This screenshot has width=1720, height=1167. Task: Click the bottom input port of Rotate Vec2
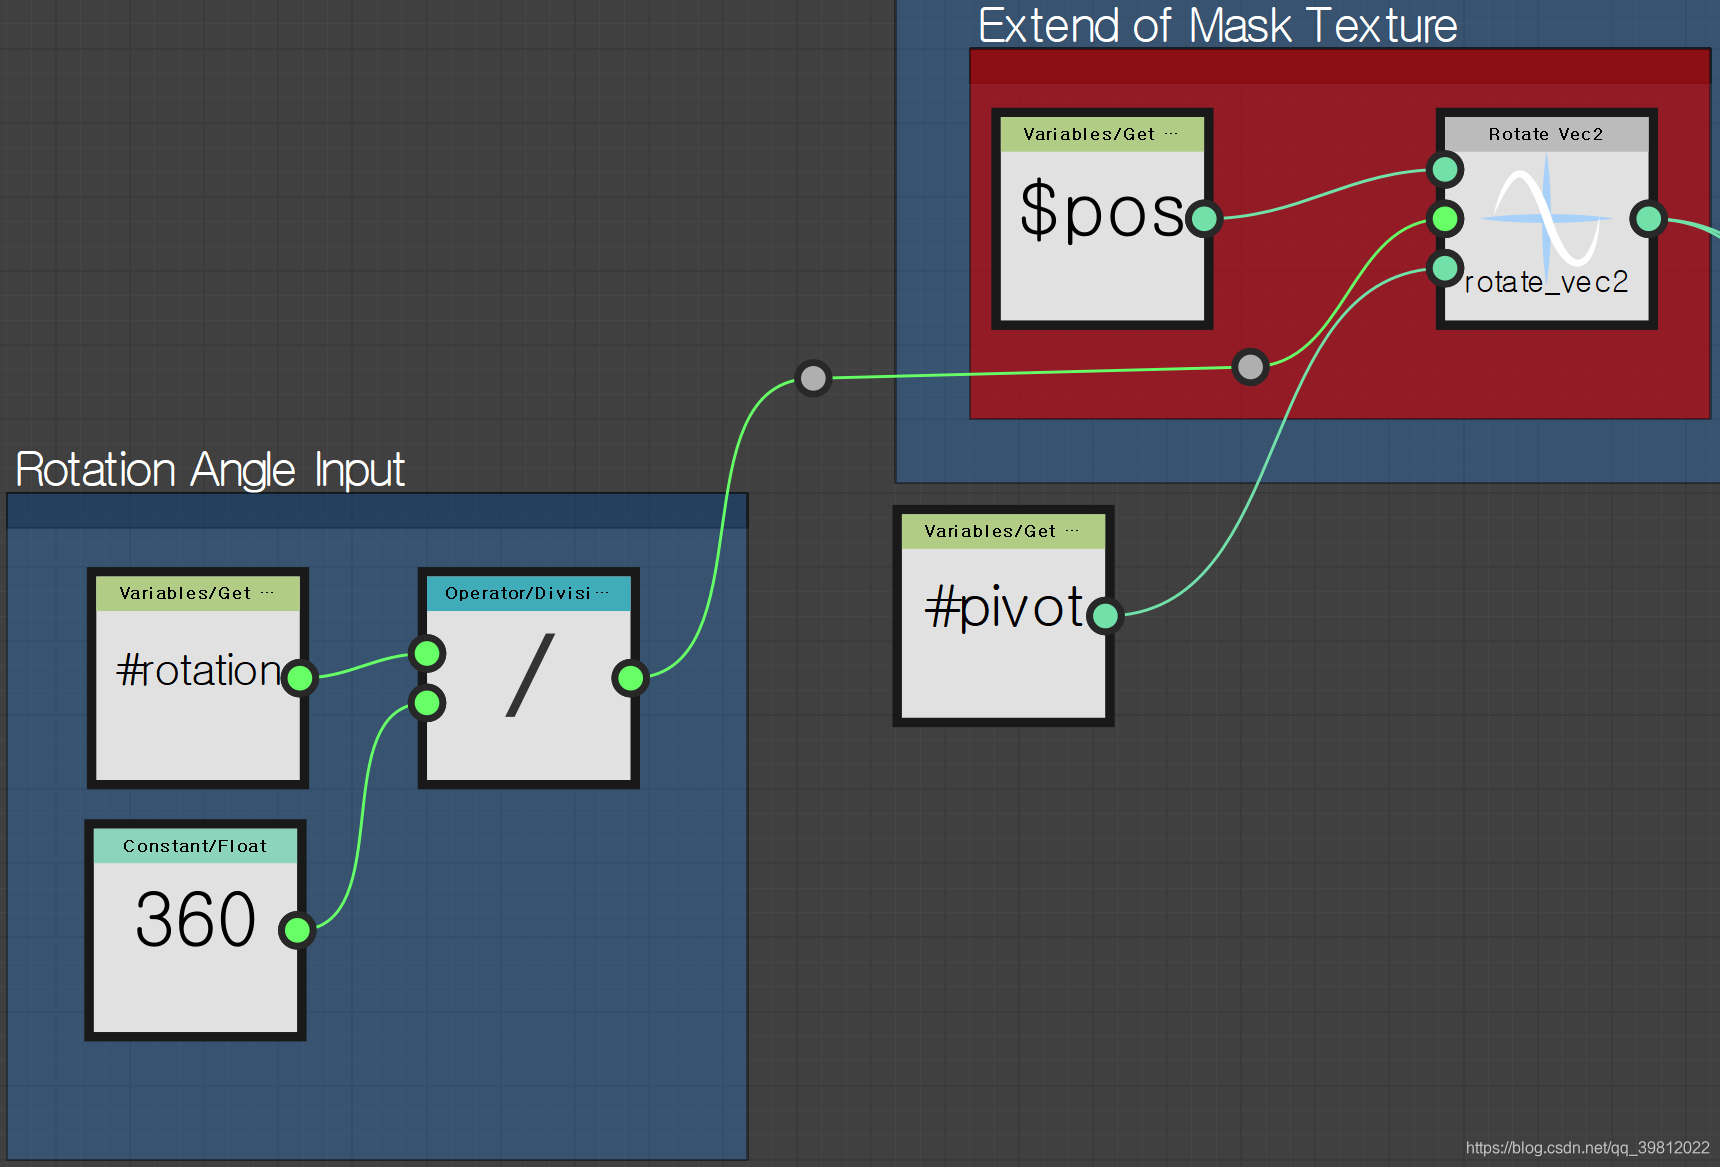pyautogui.click(x=1445, y=267)
